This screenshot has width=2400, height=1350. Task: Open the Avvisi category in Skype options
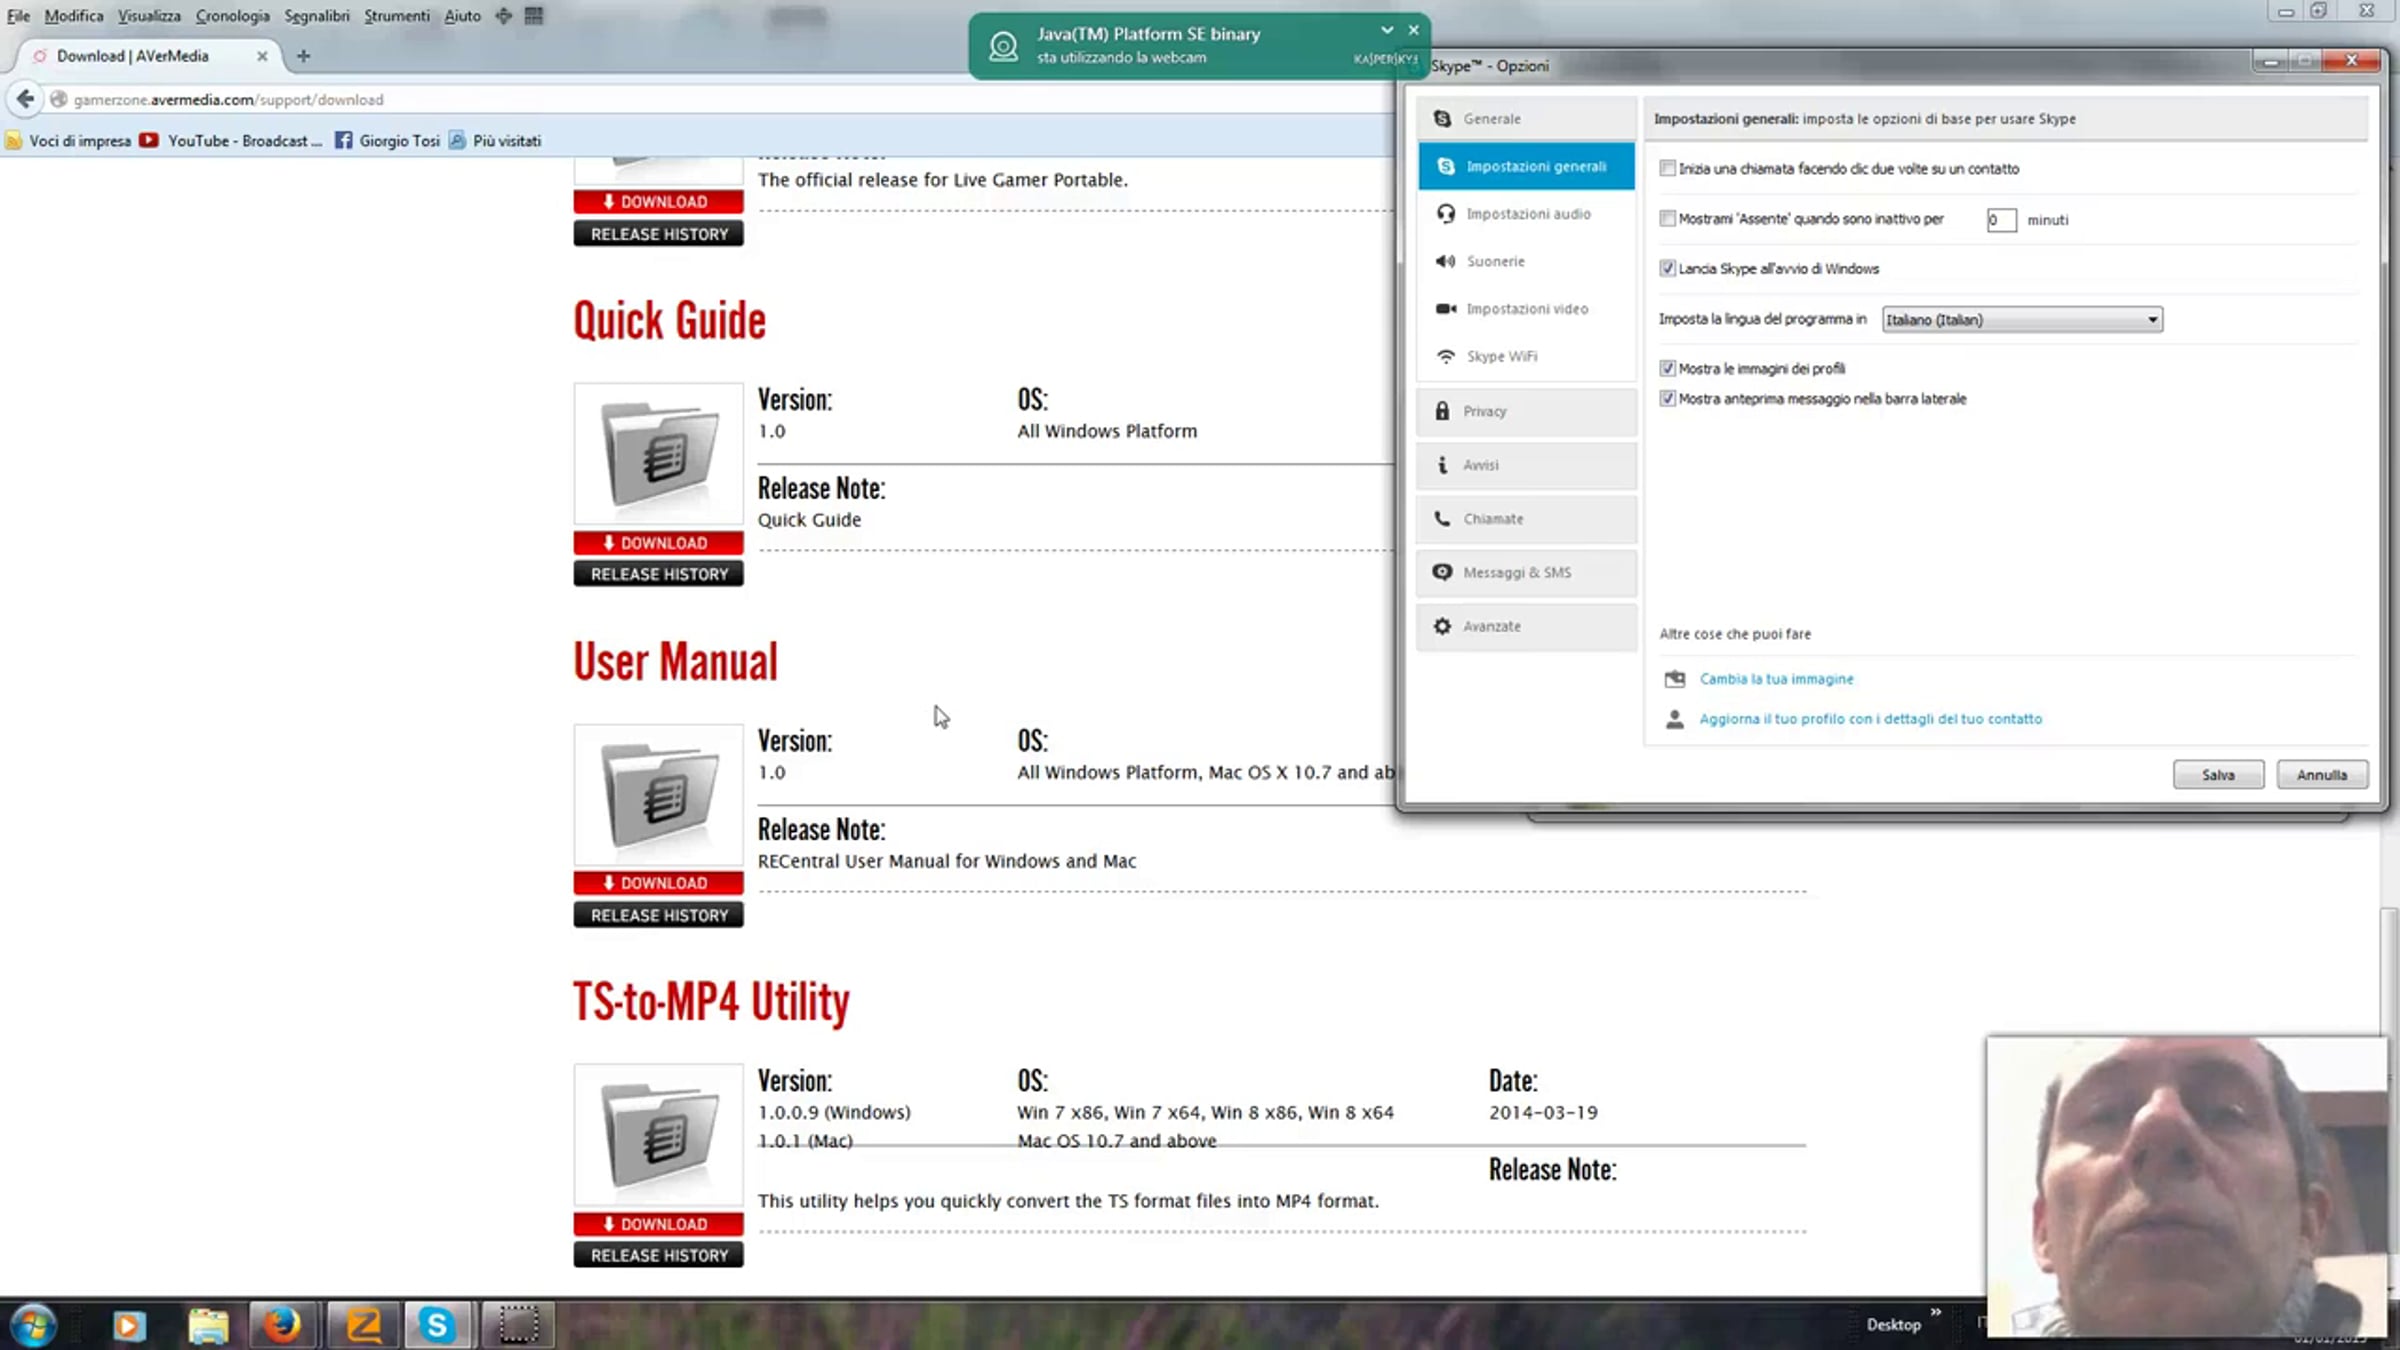(1526, 465)
